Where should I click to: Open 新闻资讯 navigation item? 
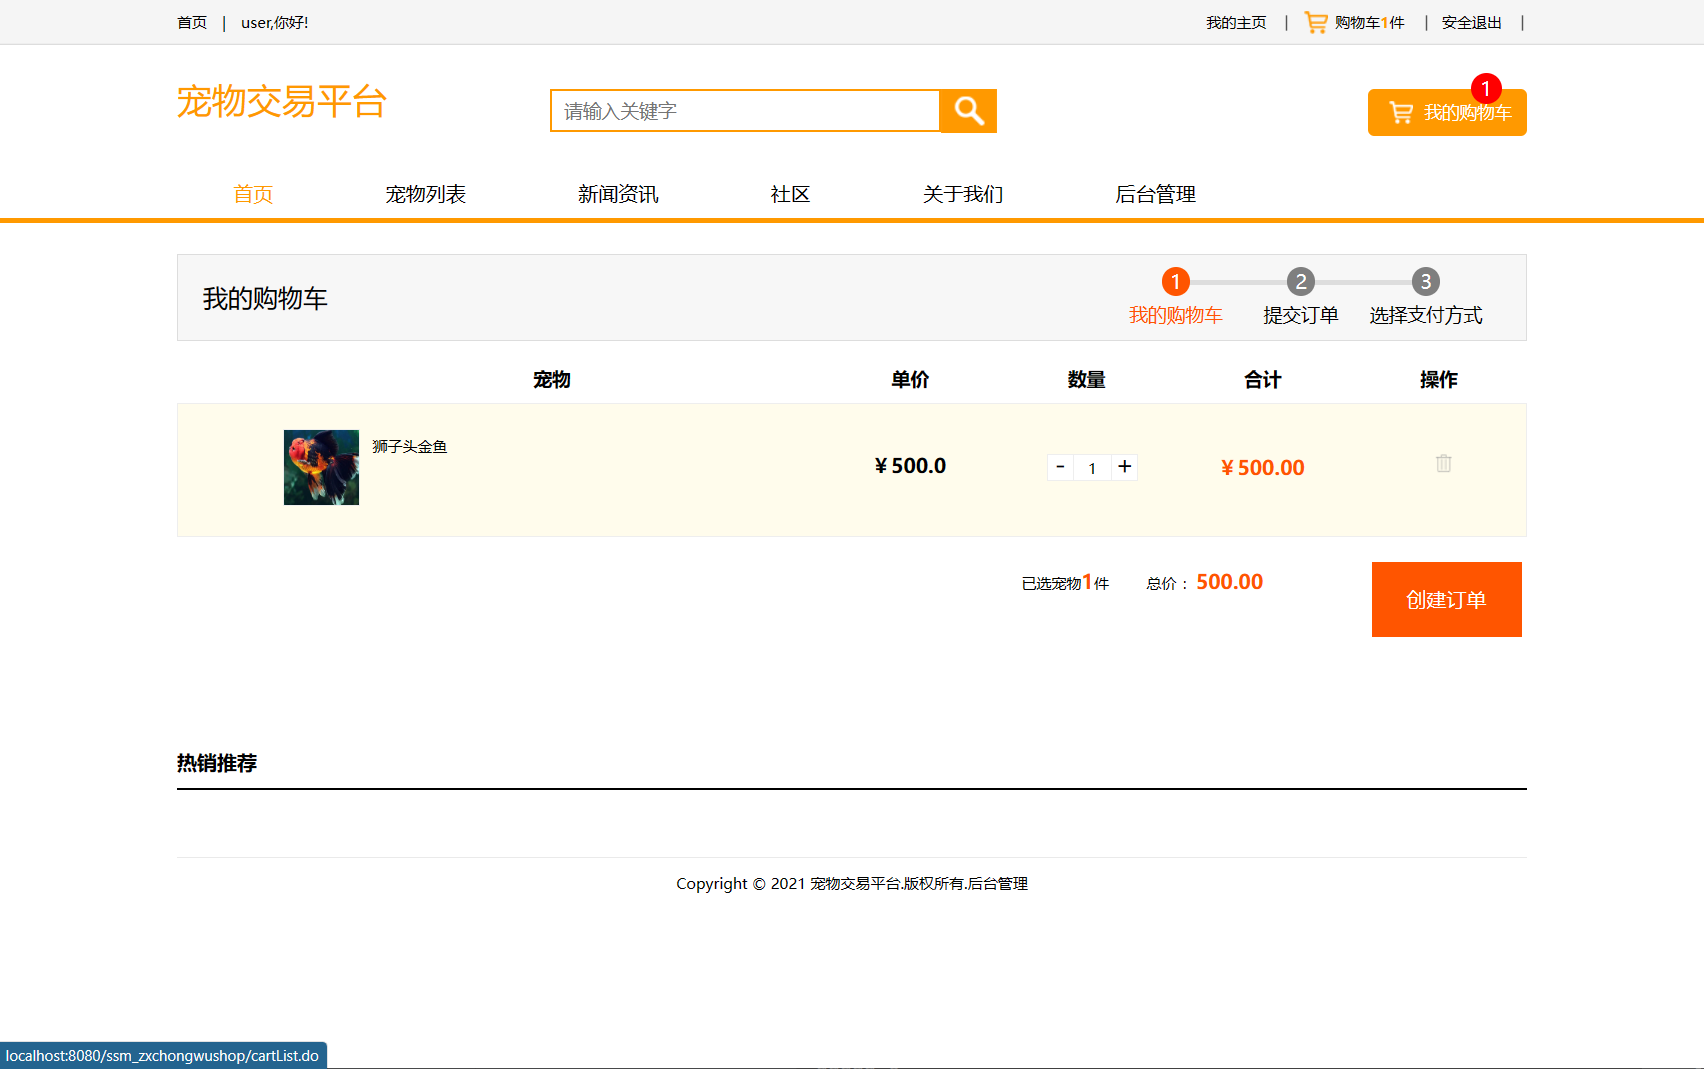(618, 194)
